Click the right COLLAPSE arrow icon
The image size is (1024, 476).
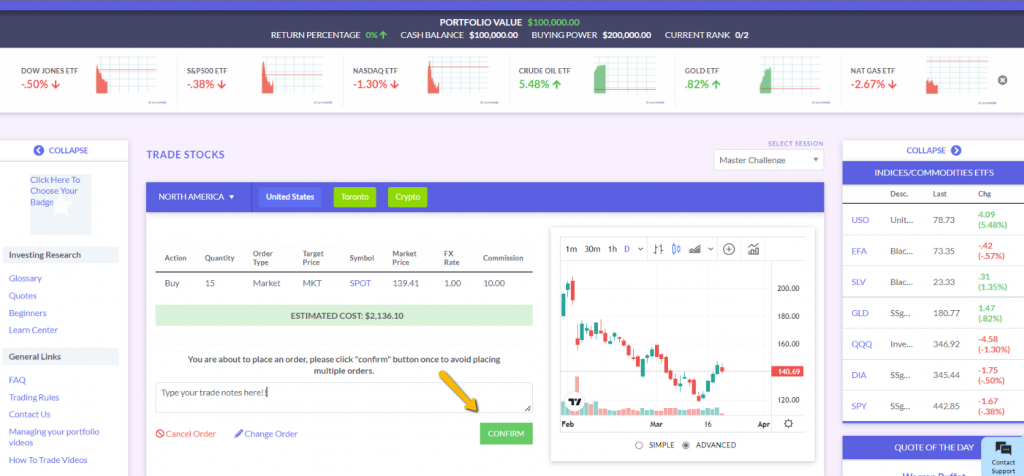click(x=956, y=150)
